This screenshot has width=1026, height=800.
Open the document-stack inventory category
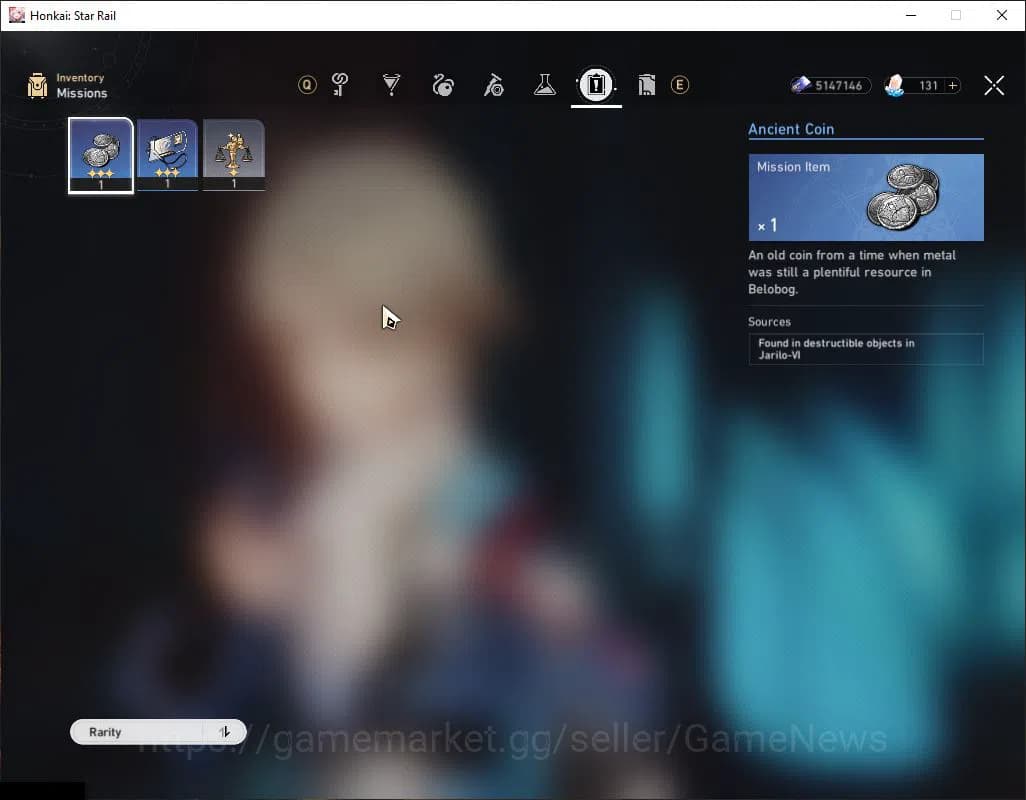tap(646, 85)
